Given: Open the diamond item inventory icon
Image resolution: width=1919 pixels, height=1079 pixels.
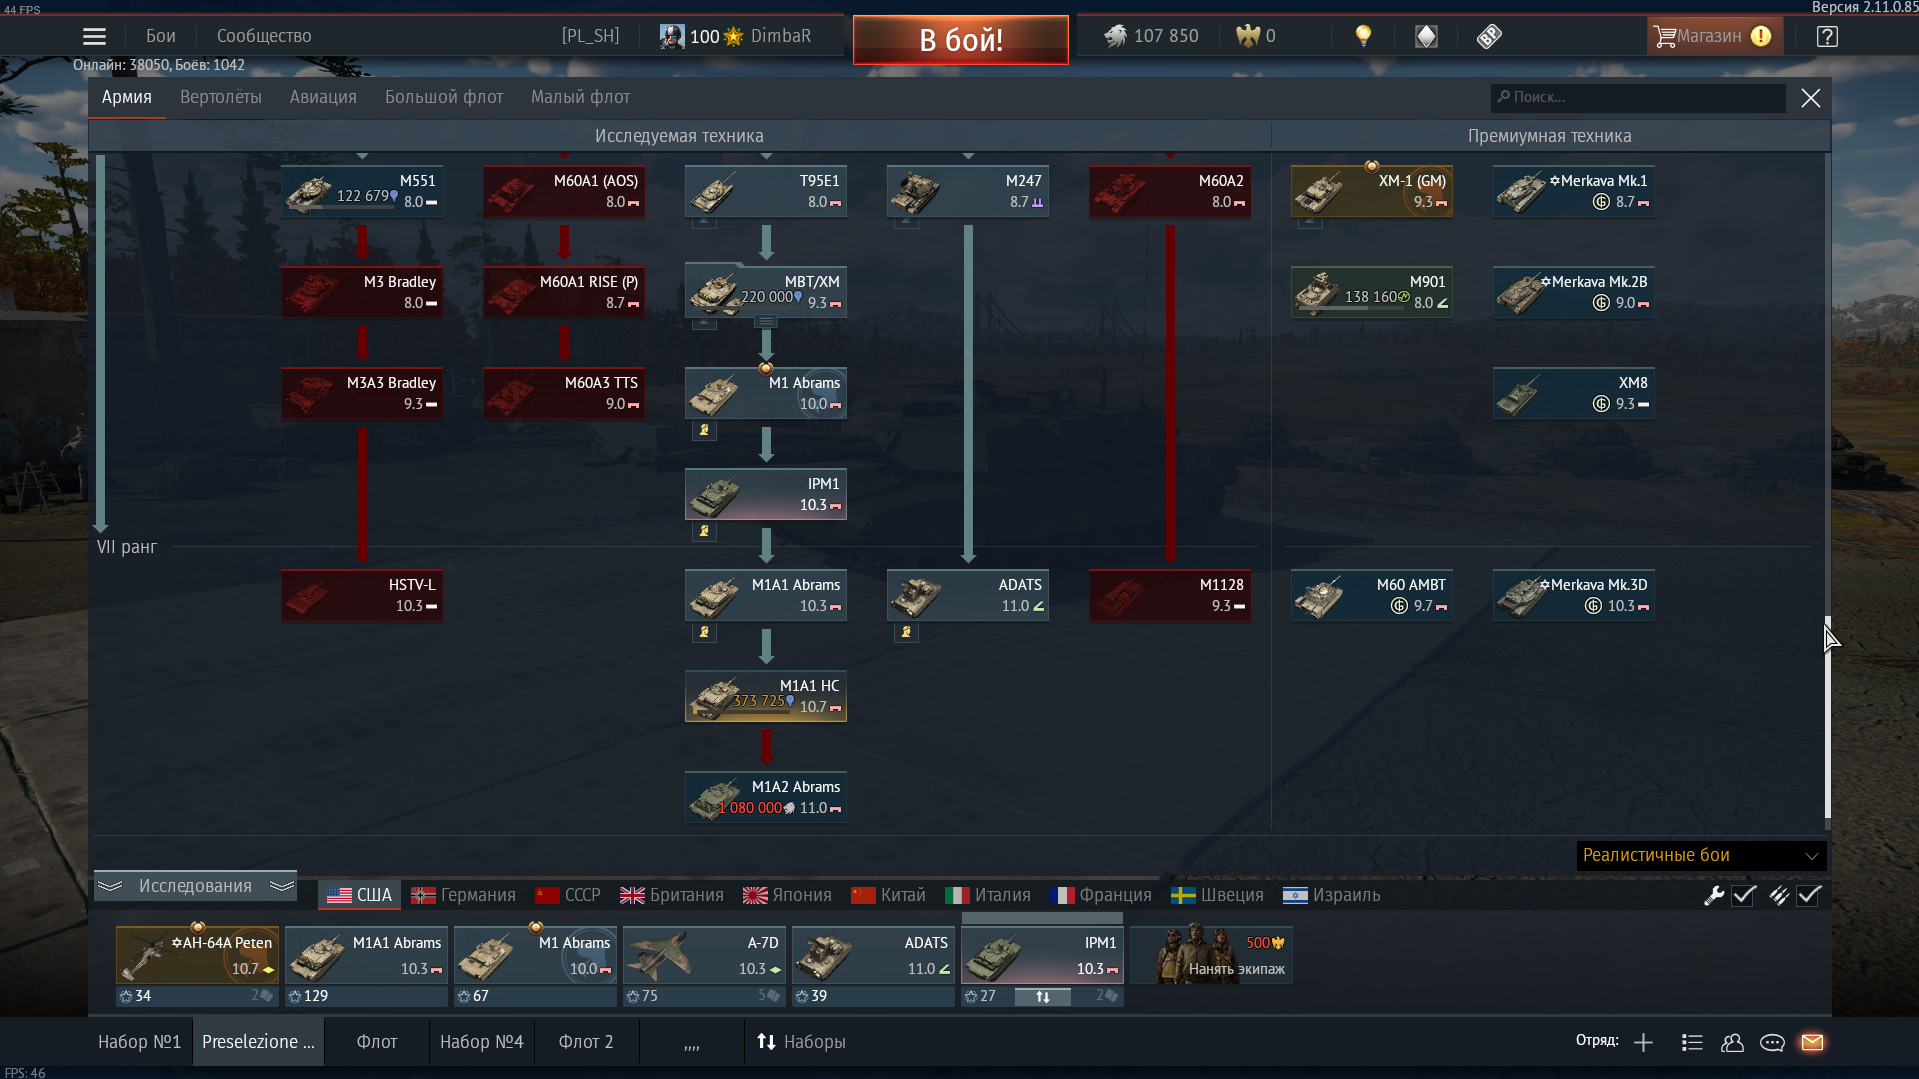Looking at the screenshot, I should click(1426, 36).
